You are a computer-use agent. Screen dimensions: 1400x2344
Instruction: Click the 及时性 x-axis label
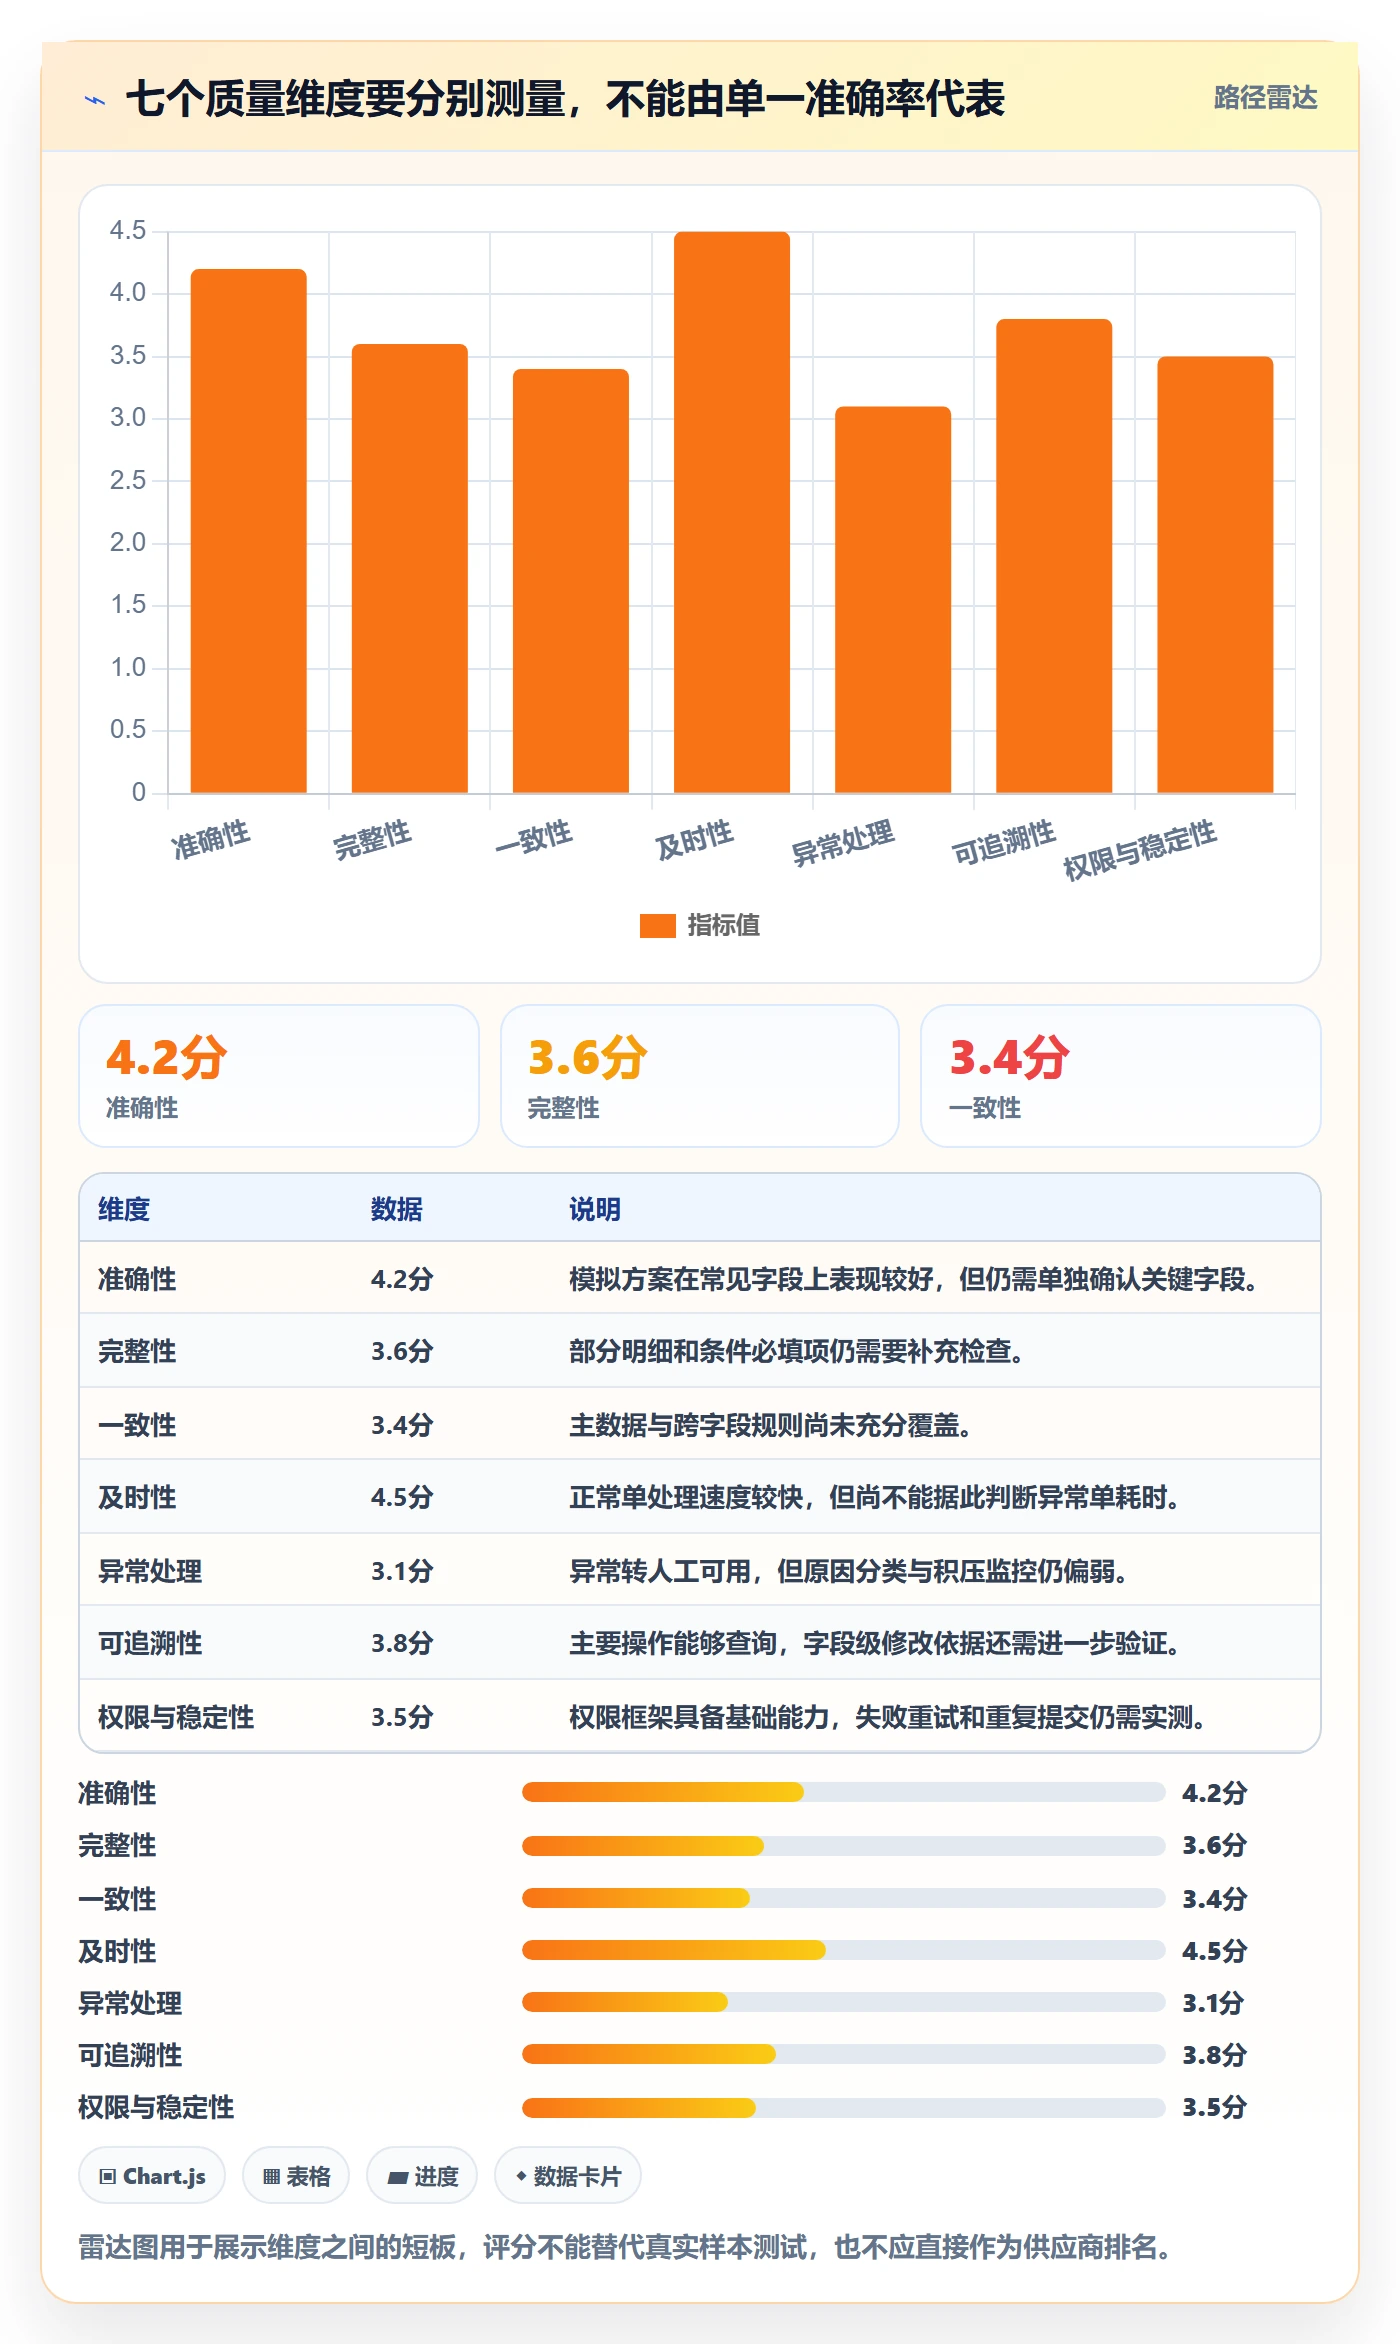(x=694, y=840)
